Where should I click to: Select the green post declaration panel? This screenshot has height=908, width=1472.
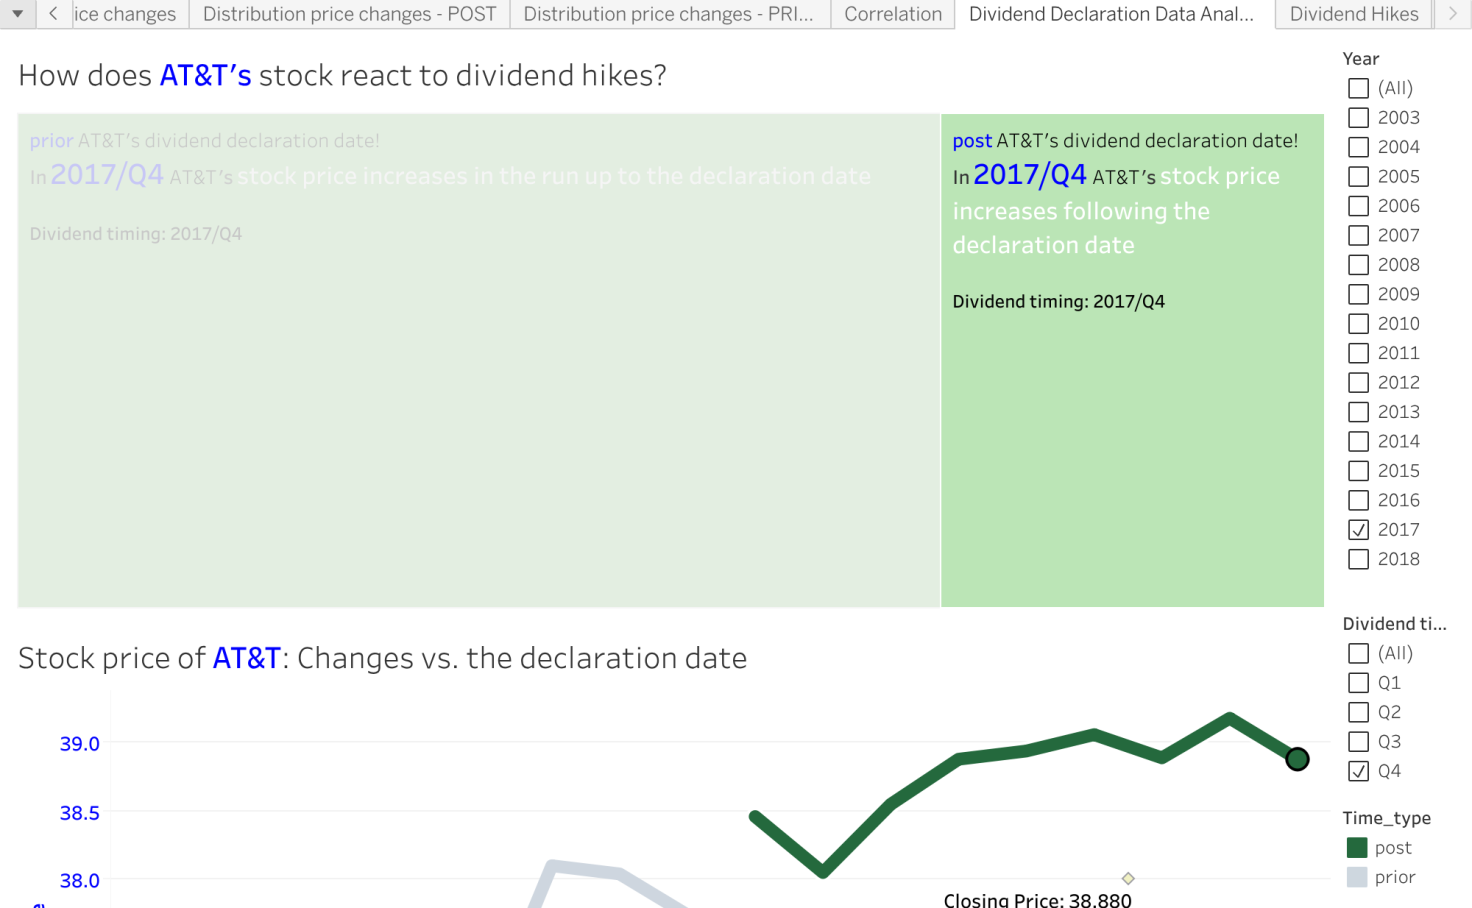pos(1132,360)
